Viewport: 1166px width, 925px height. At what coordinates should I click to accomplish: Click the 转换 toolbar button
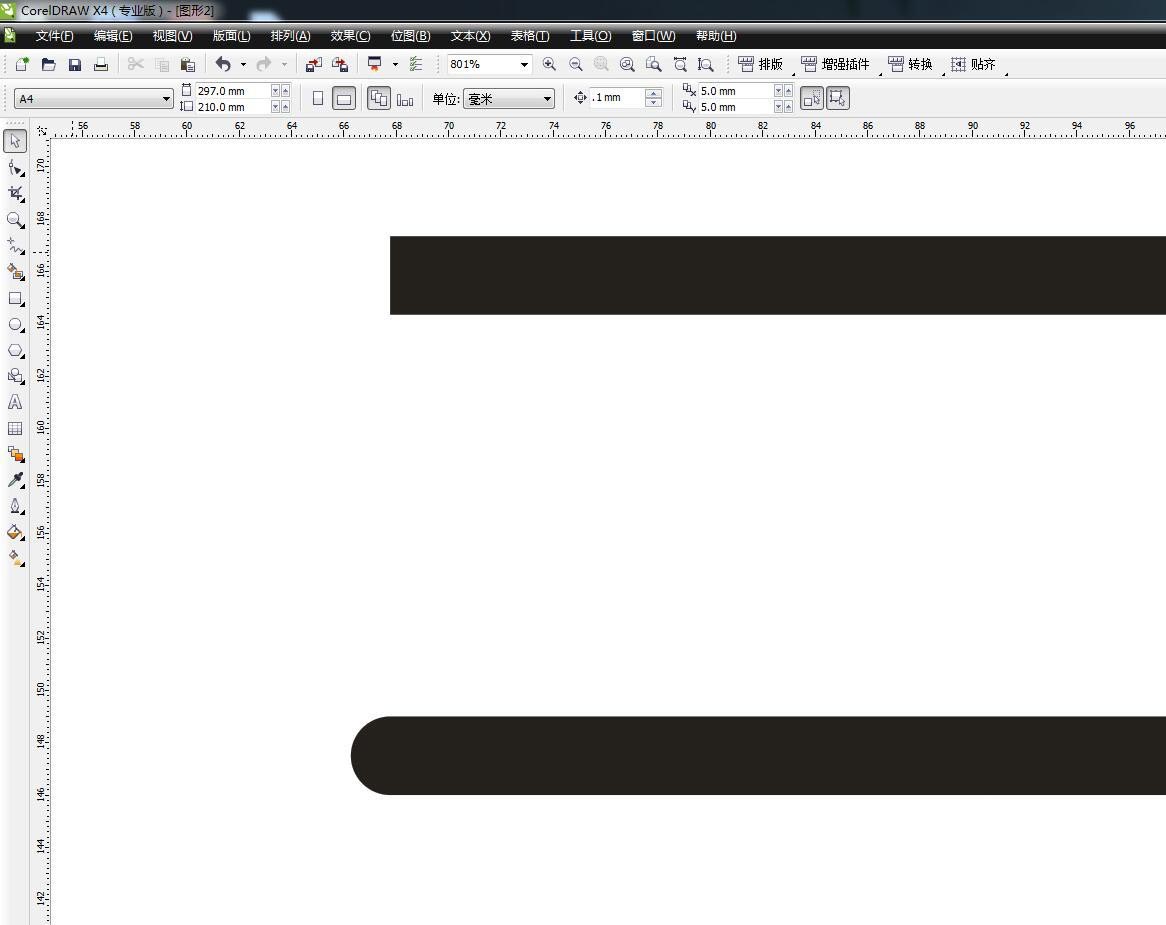pyautogui.click(x=910, y=64)
